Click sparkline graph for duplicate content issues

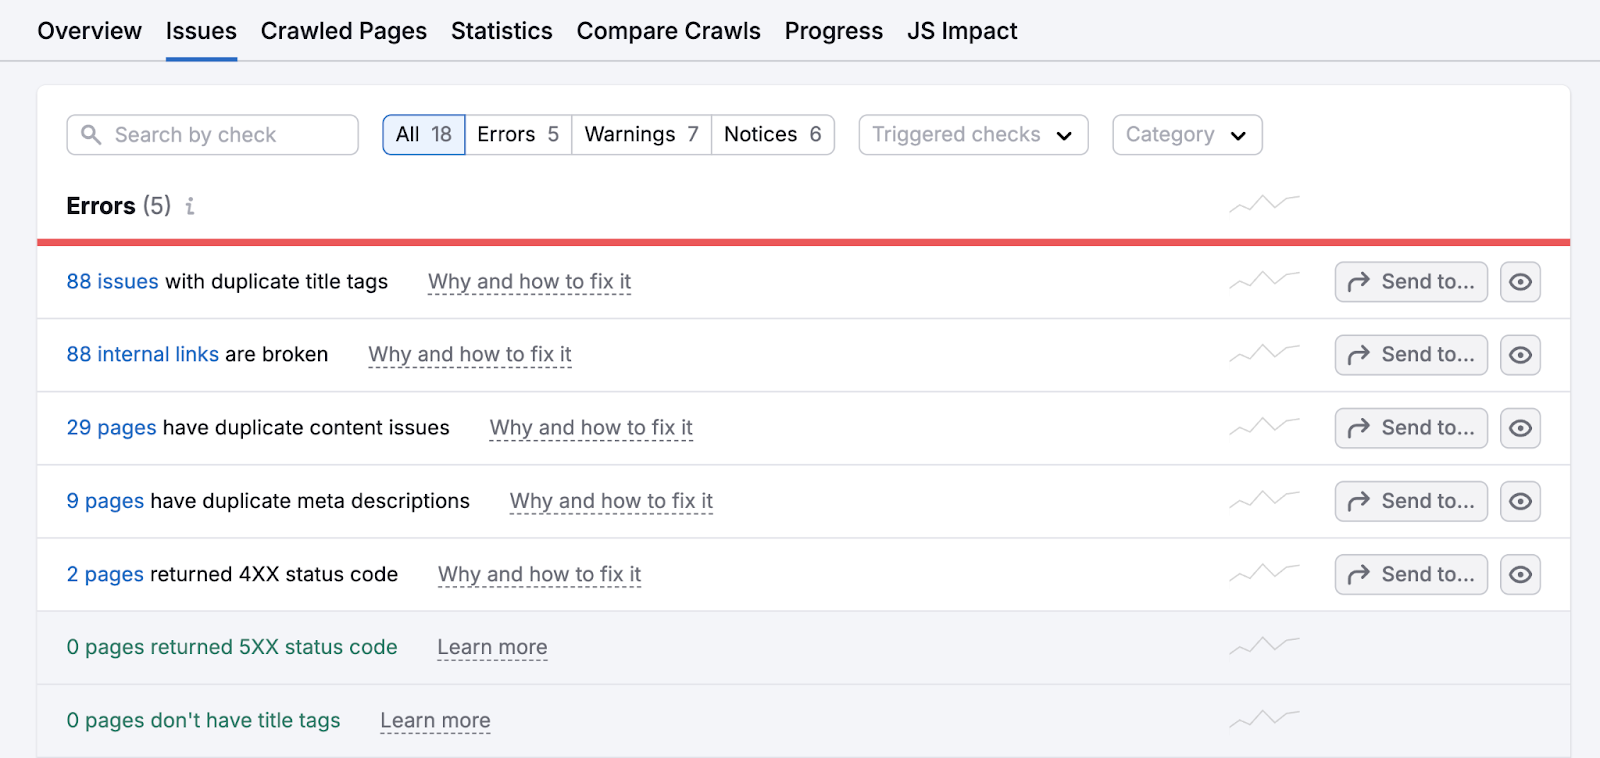[1264, 427]
